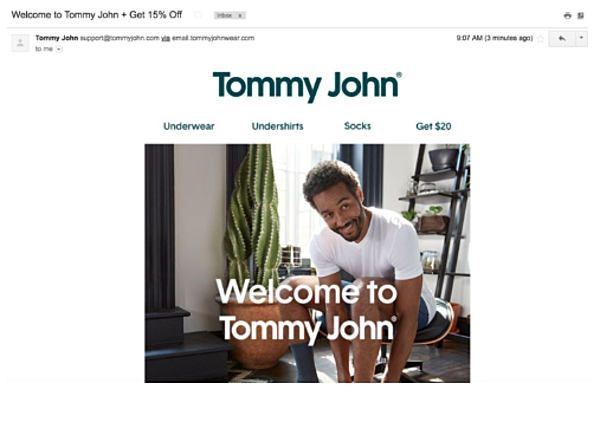
Task: Click the importance marker beside the subject
Action: (198, 15)
